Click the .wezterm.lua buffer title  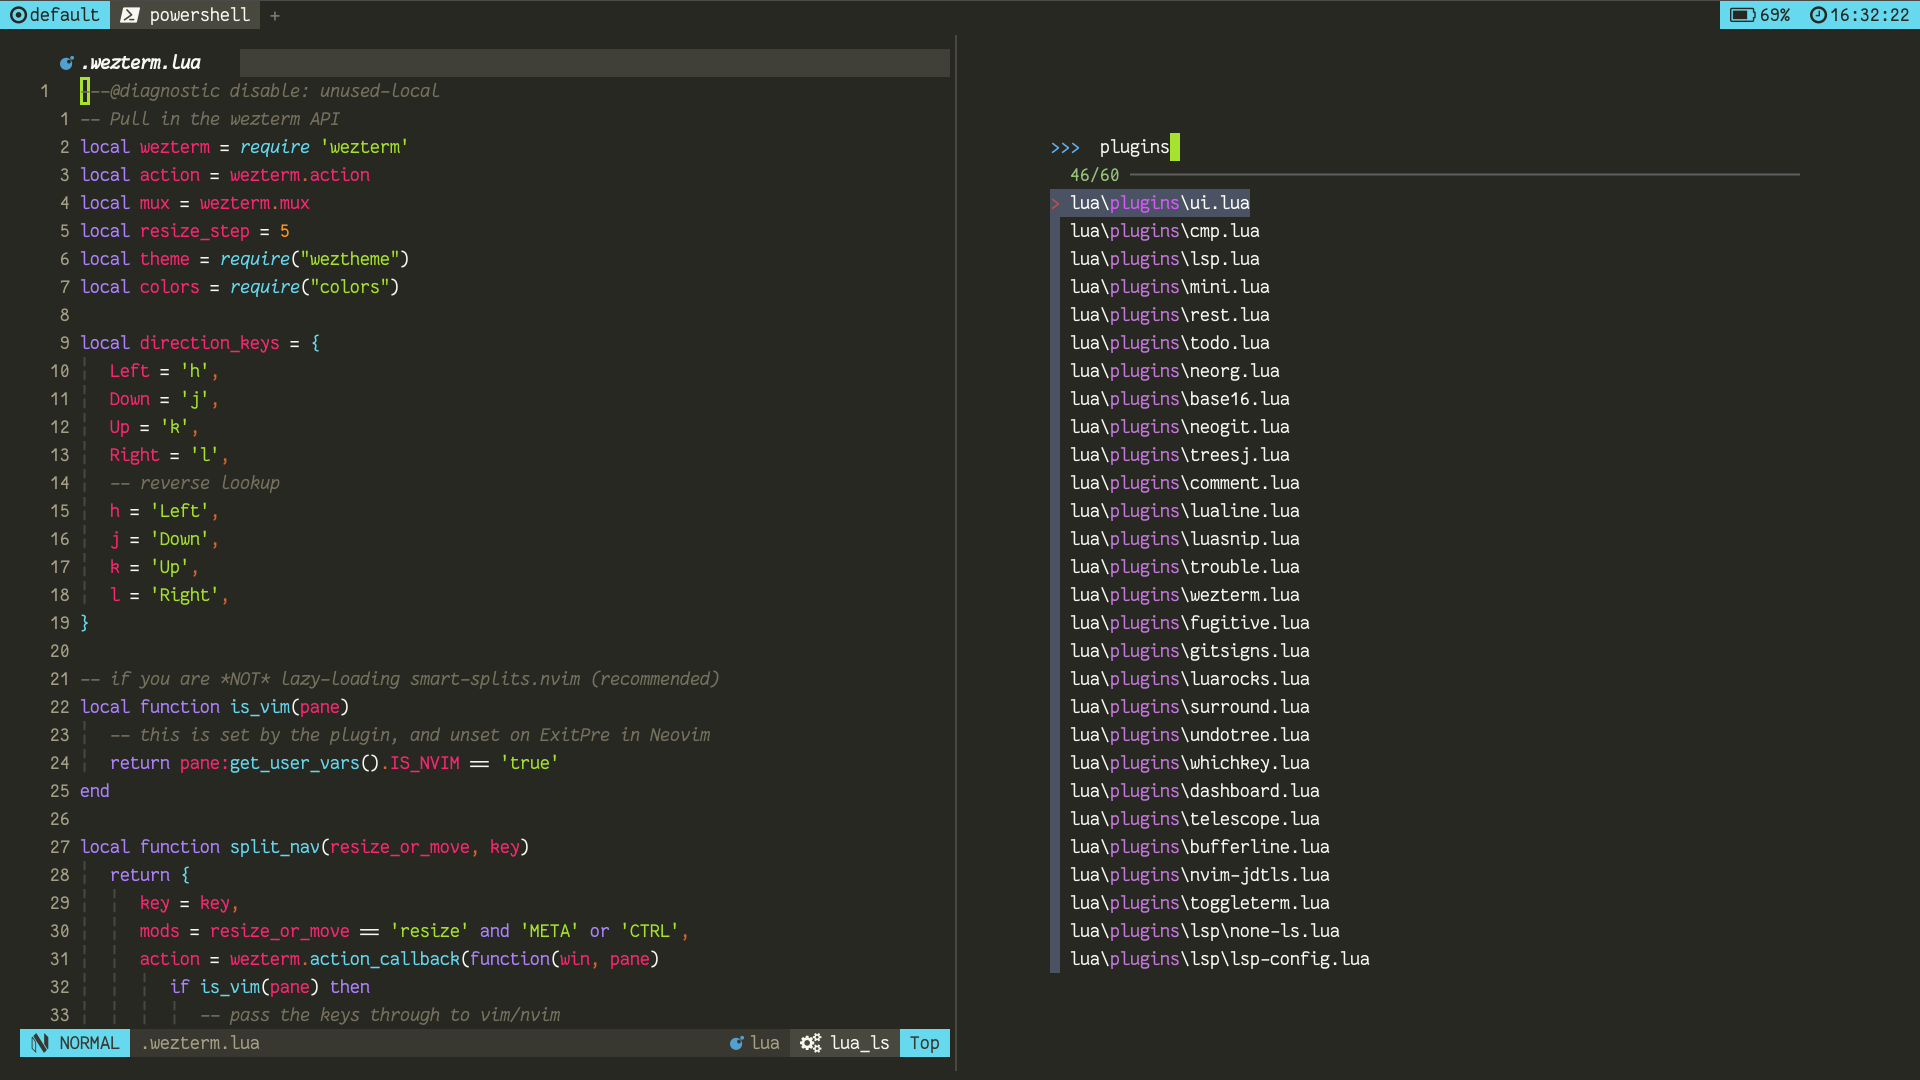pos(141,63)
